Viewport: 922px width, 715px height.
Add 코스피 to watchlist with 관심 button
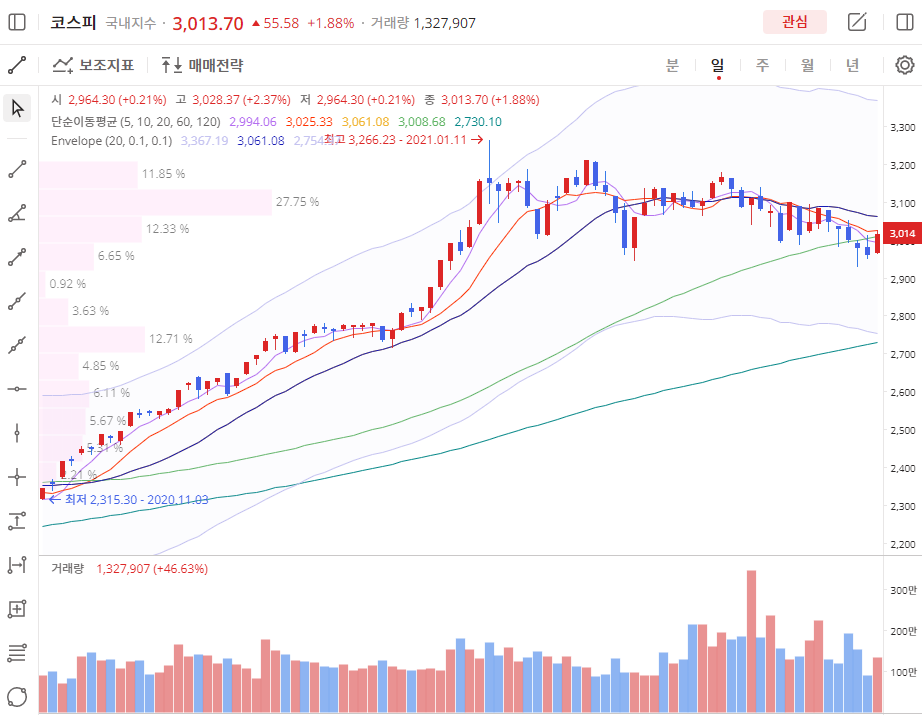[x=794, y=22]
